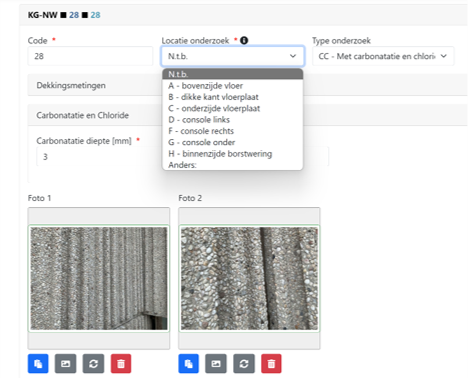Choose option F - console rechts

[233, 131]
